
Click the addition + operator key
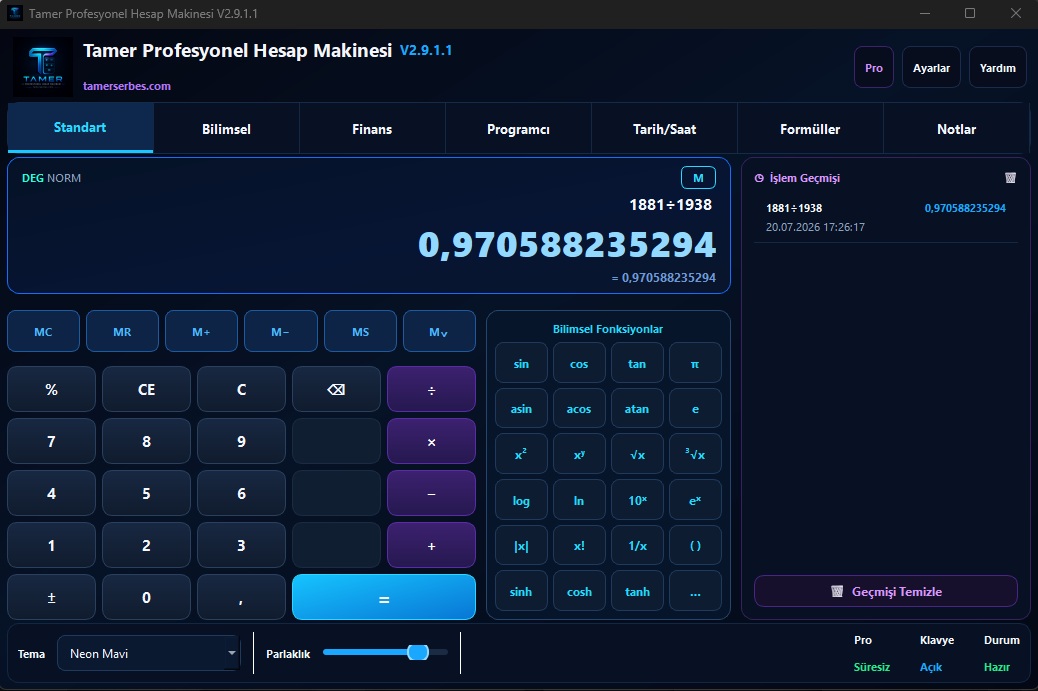point(432,545)
